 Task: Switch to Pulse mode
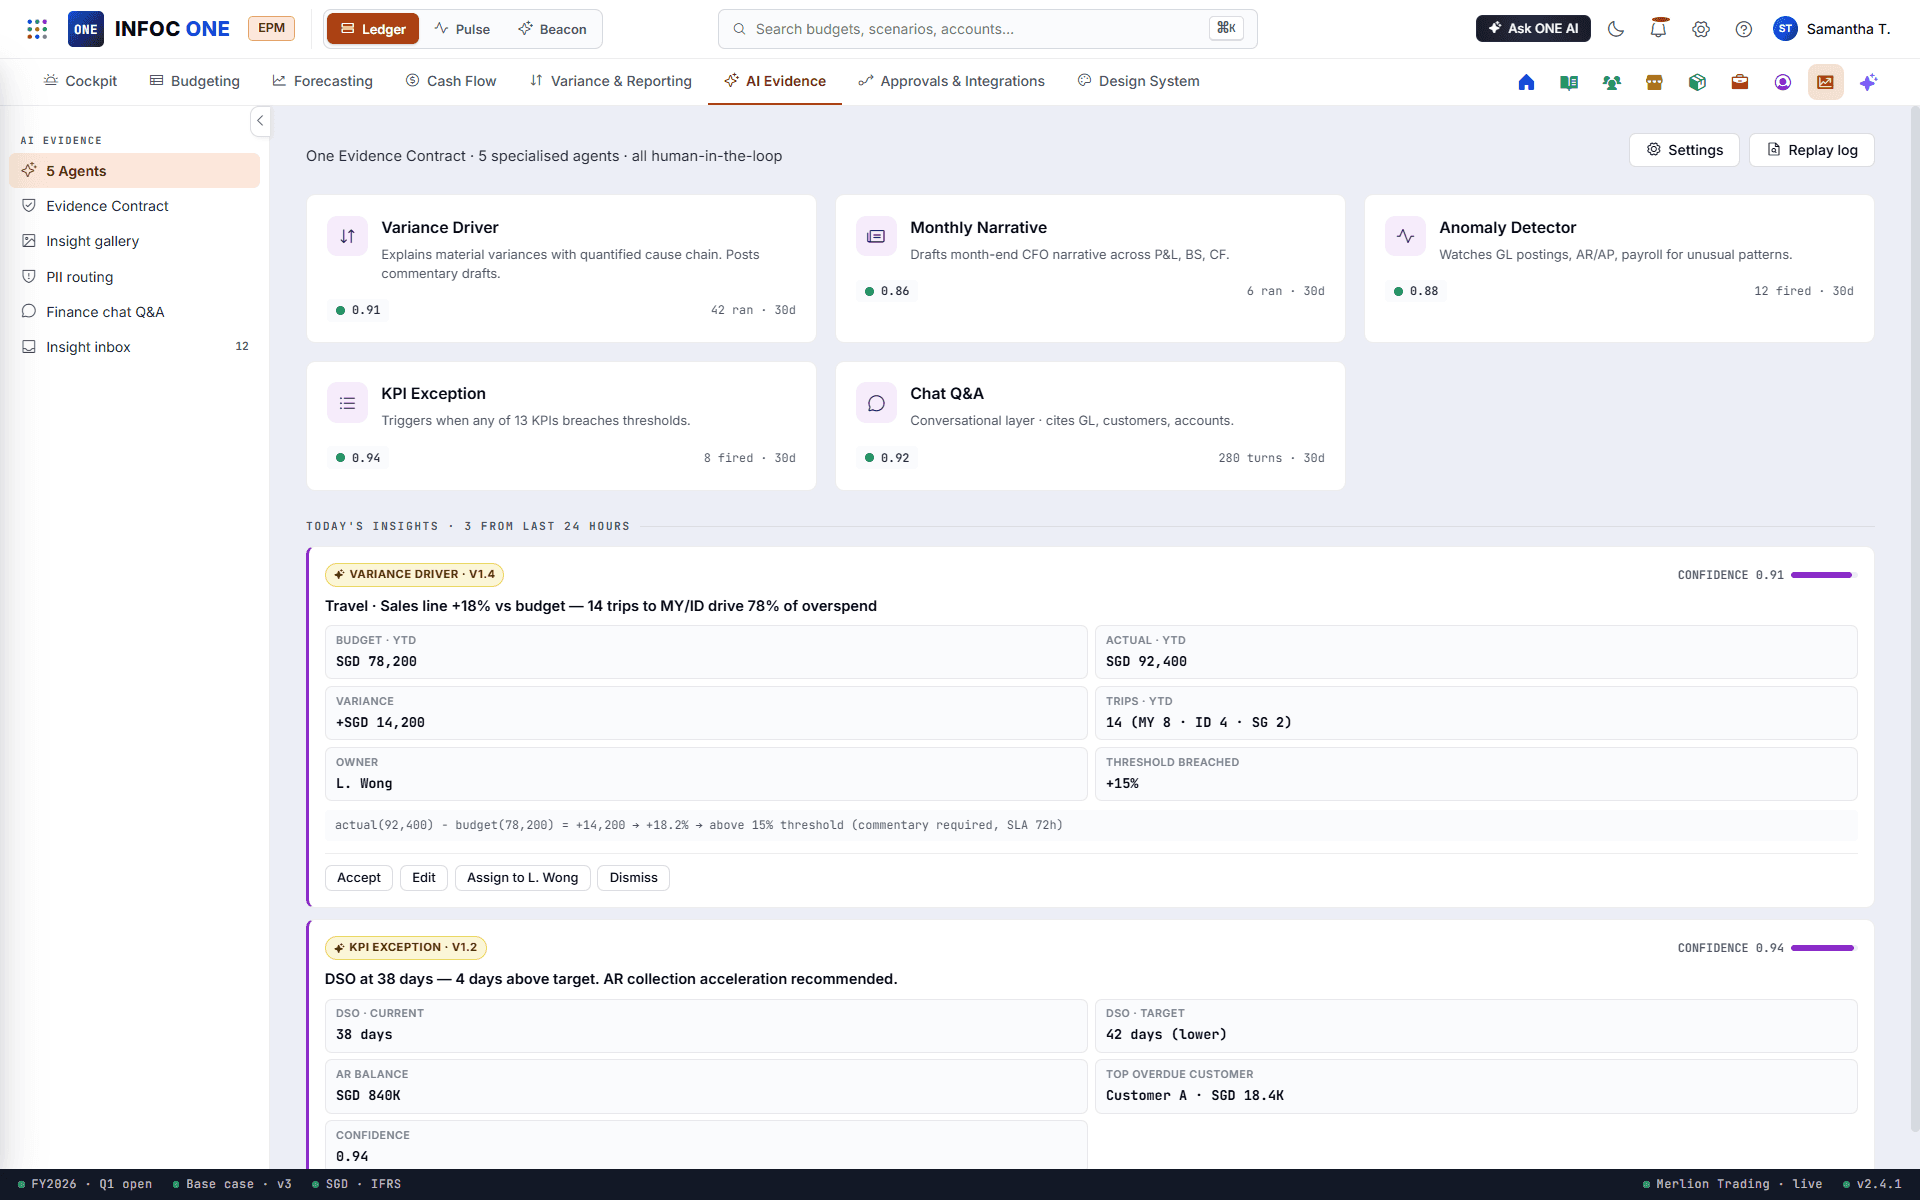coord(463,29)
